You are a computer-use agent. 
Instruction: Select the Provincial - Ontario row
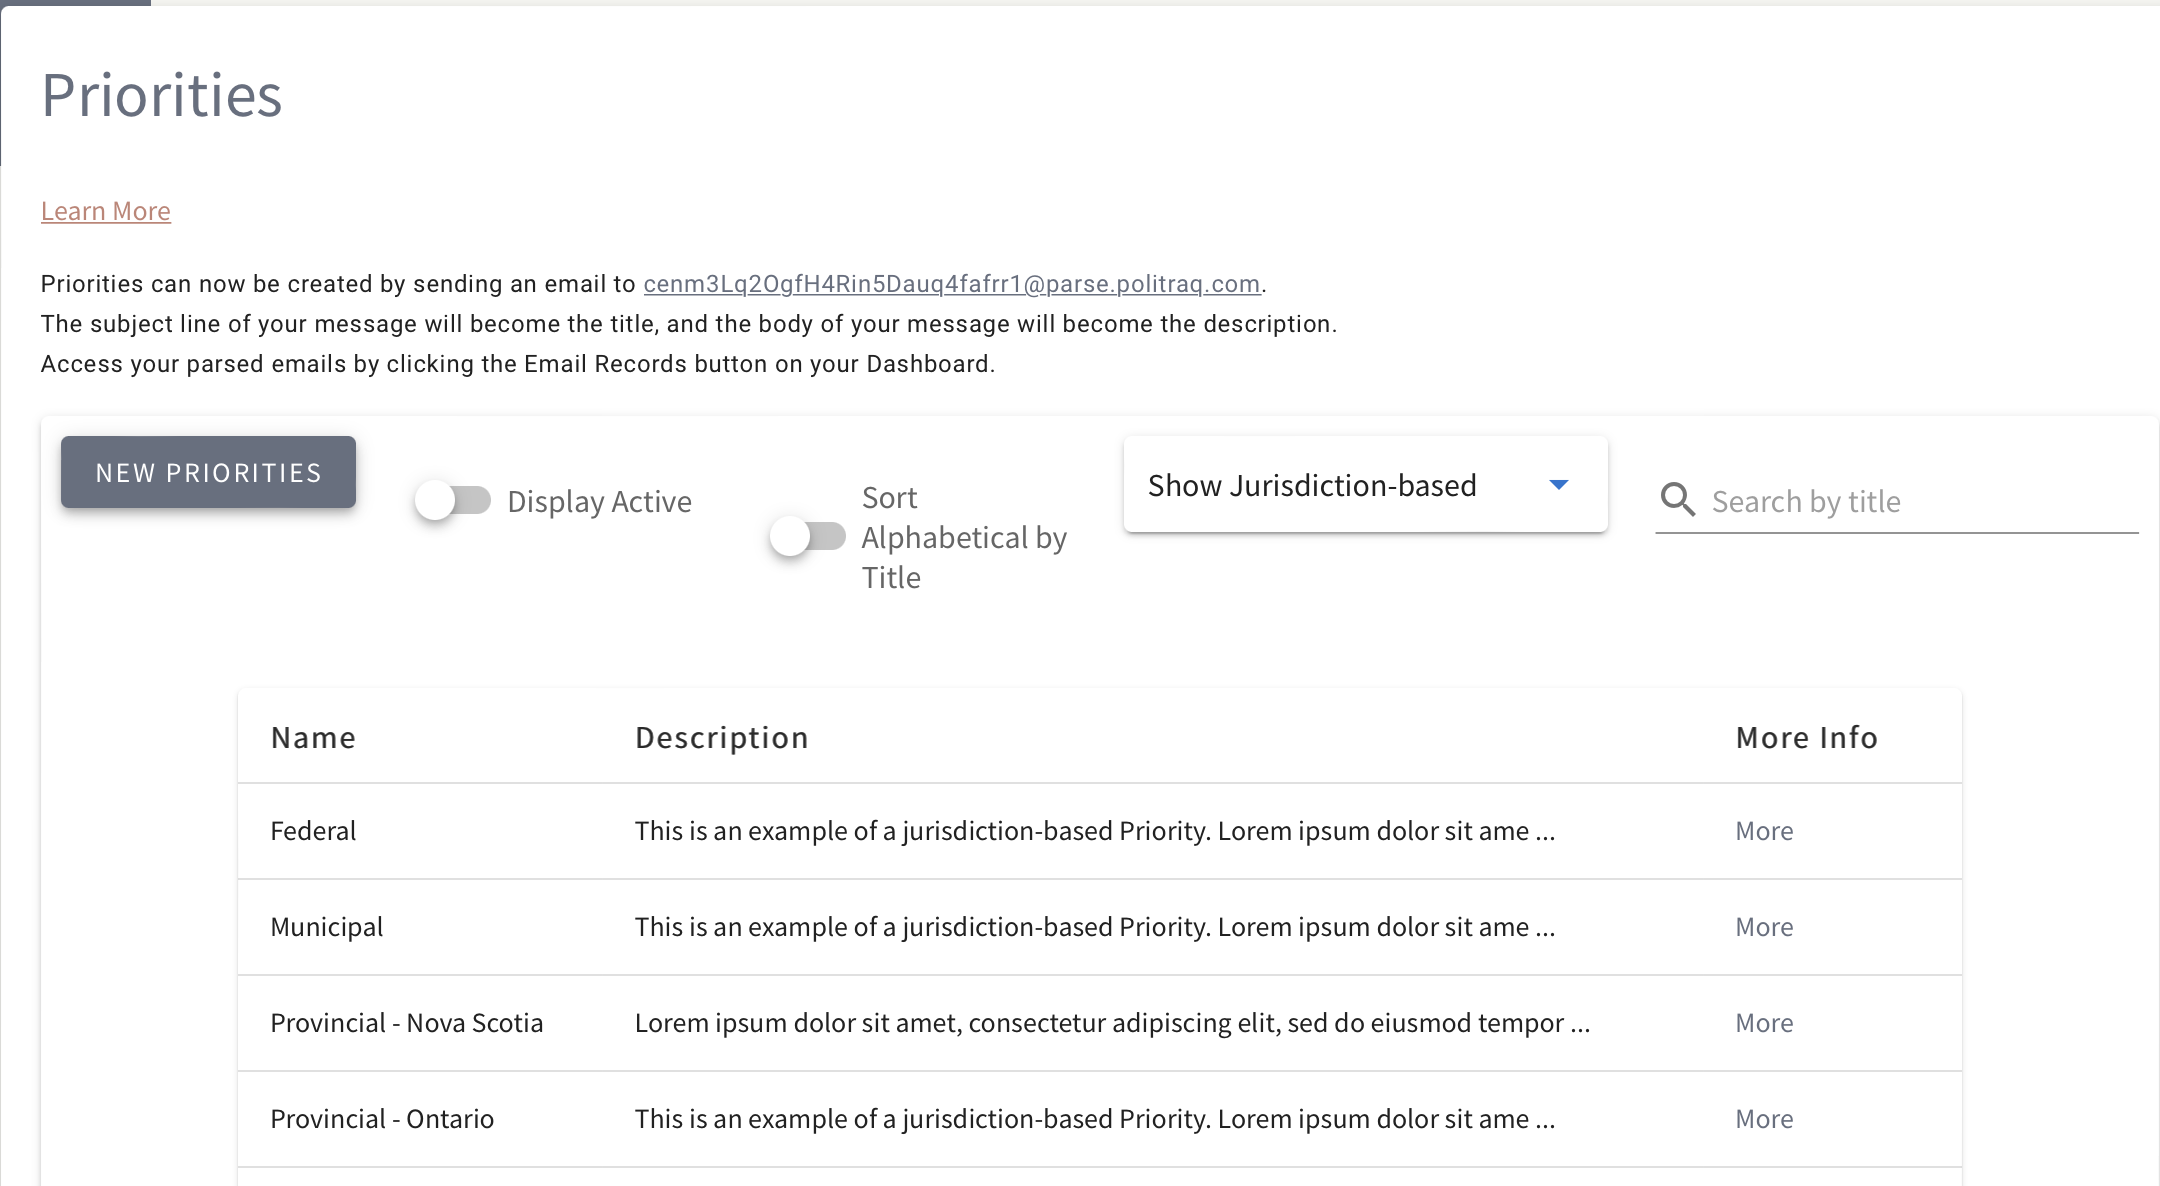(382, 1119)
